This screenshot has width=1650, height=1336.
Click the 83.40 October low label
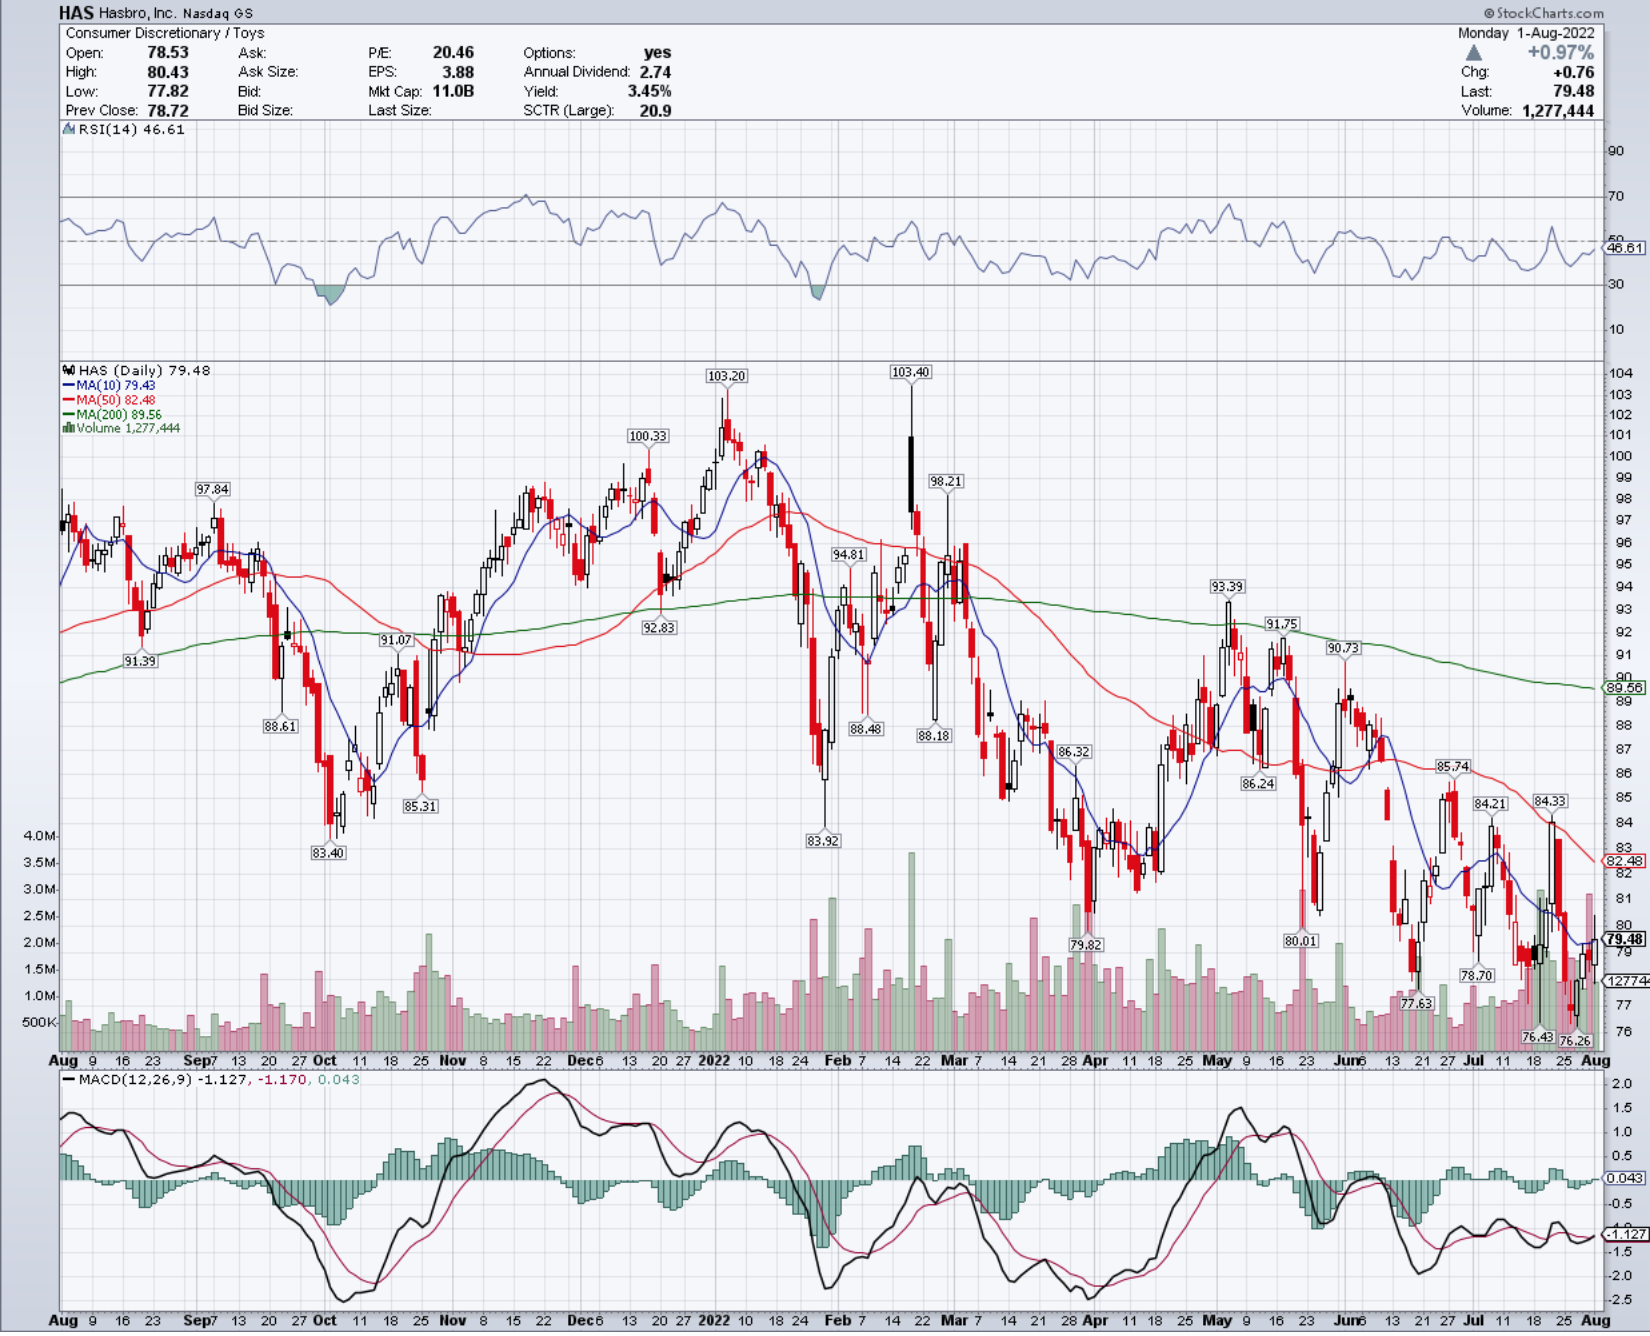tap(328, 853)
